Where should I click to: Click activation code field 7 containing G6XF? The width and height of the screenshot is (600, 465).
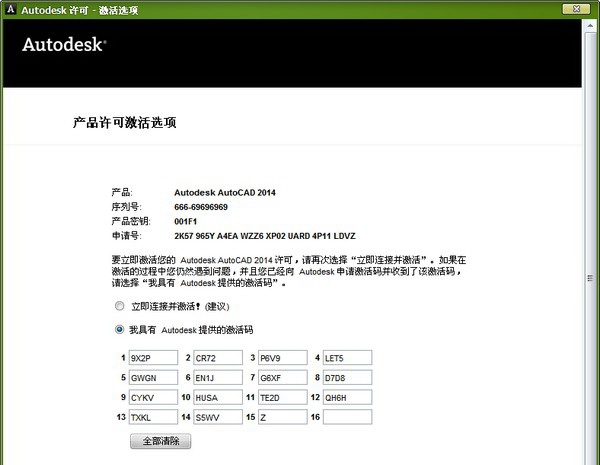pyautogui.click(x=282, y=377)
